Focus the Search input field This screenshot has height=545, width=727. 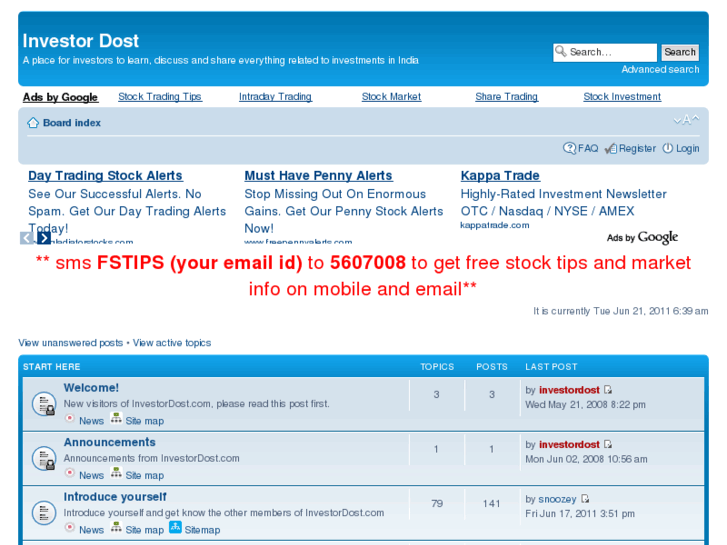pos(605,52)
